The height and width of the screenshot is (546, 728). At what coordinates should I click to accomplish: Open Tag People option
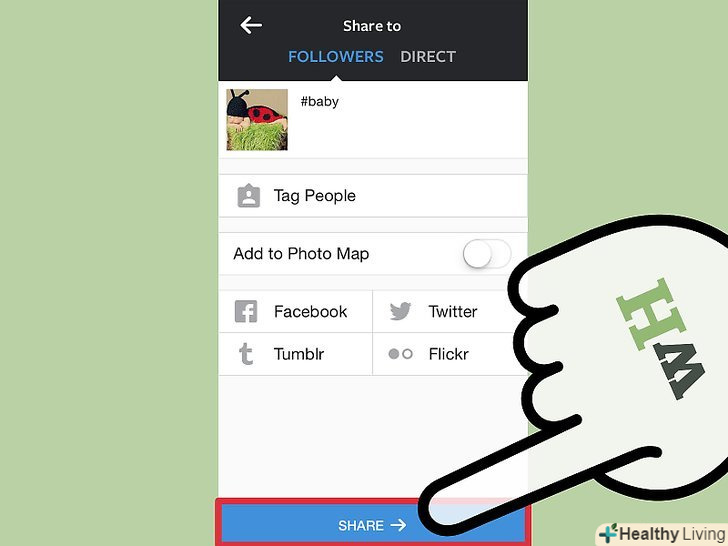coord(373,195)
